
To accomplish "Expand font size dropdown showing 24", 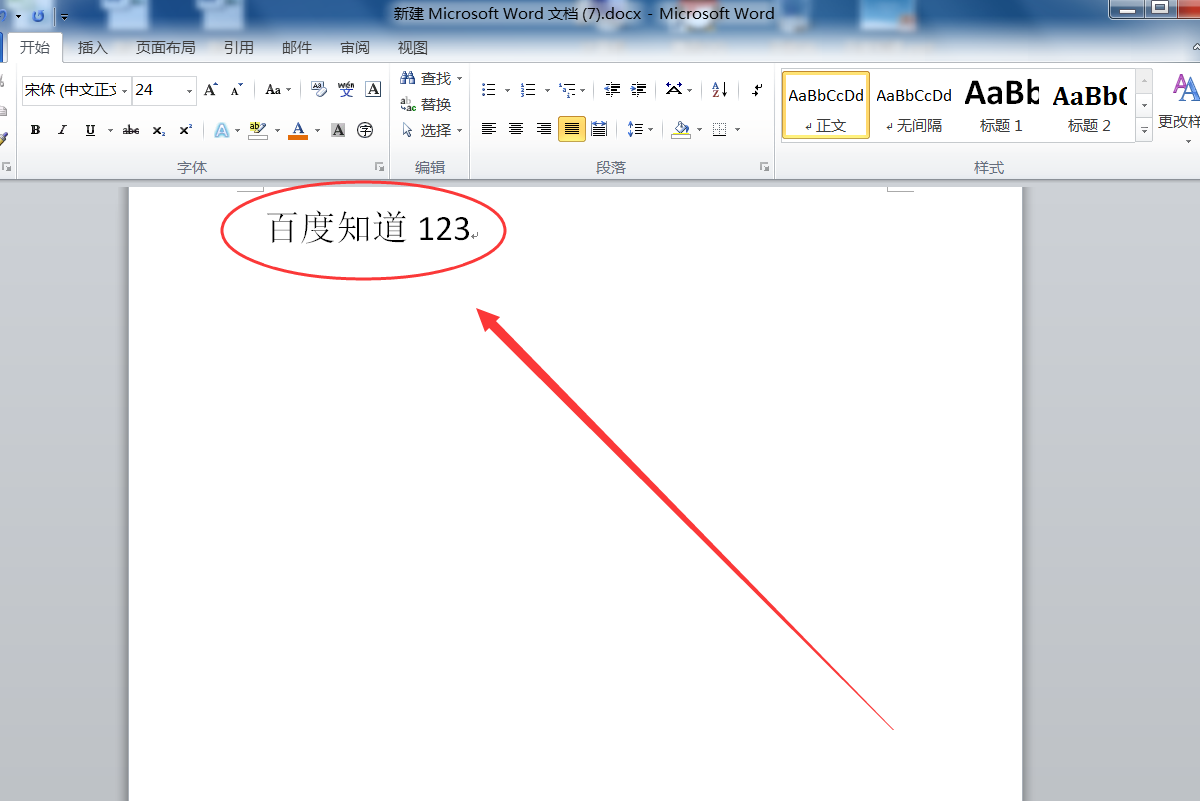I will pyautogui.click(x=190, y=91).
